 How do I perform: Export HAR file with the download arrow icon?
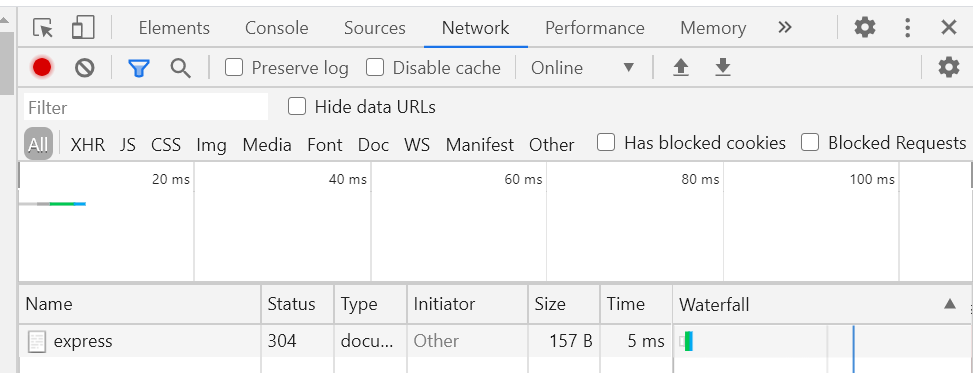pyautogui.click(x=722, y=68)
